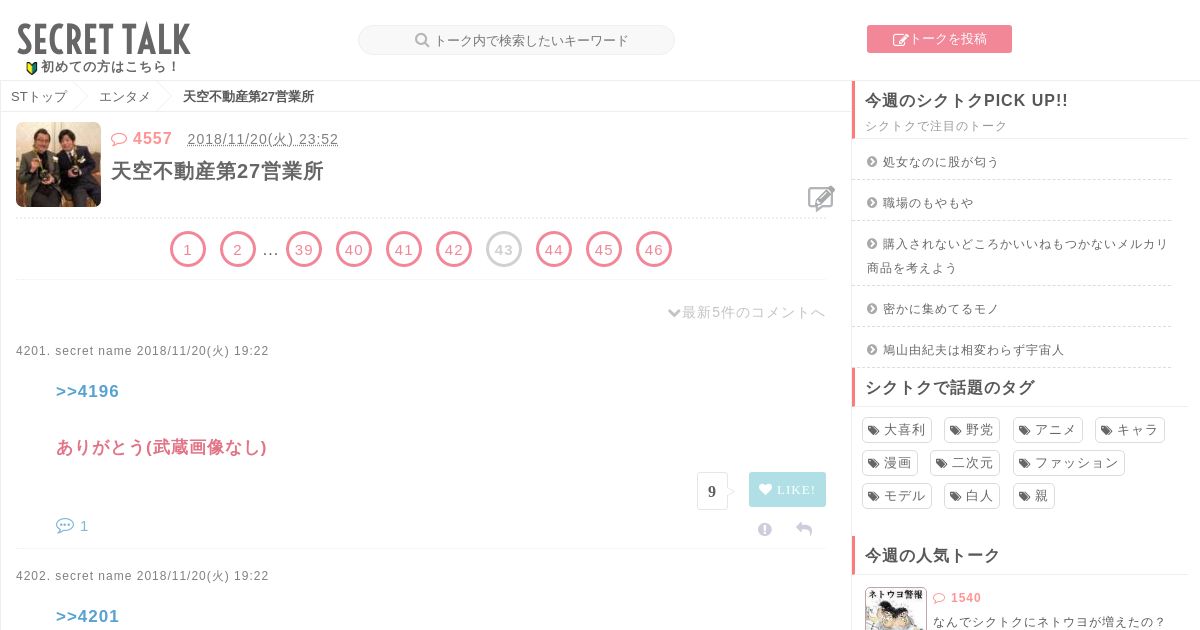Go to page 42
Viewport: 1200px width, 630px height.
[x=454, y=249]
